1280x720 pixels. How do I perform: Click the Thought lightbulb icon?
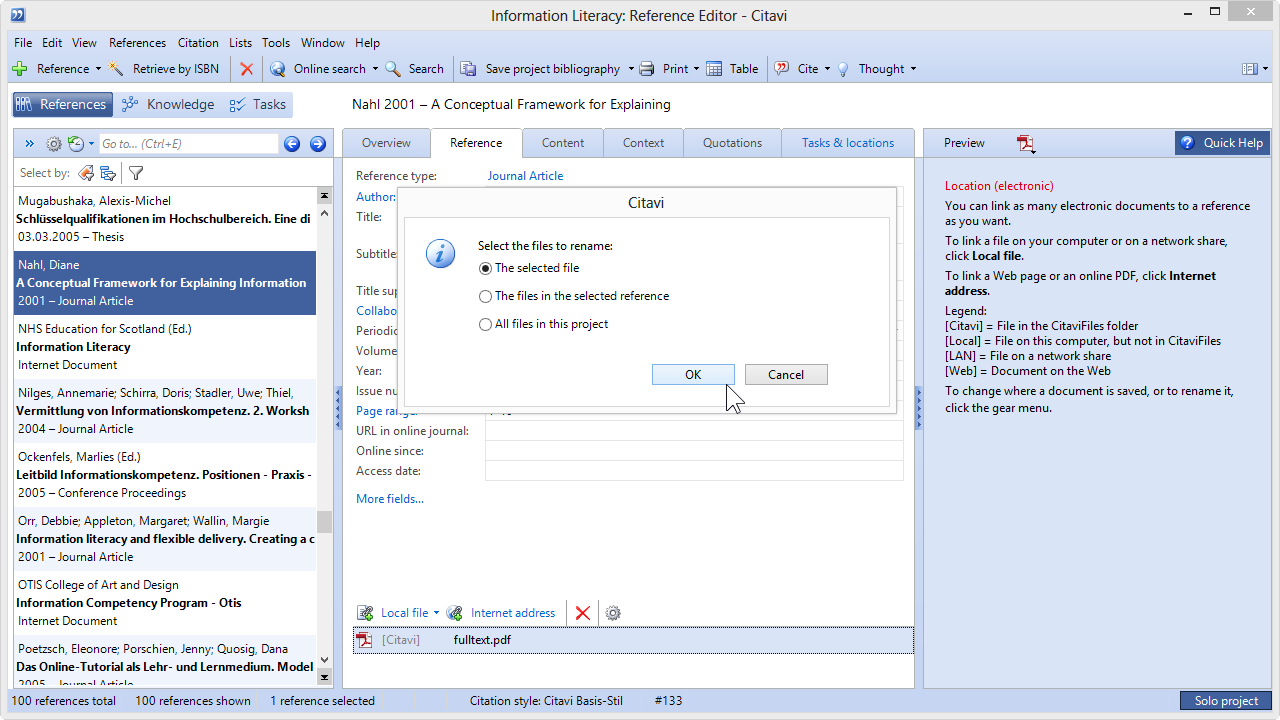tap(843, 69)
